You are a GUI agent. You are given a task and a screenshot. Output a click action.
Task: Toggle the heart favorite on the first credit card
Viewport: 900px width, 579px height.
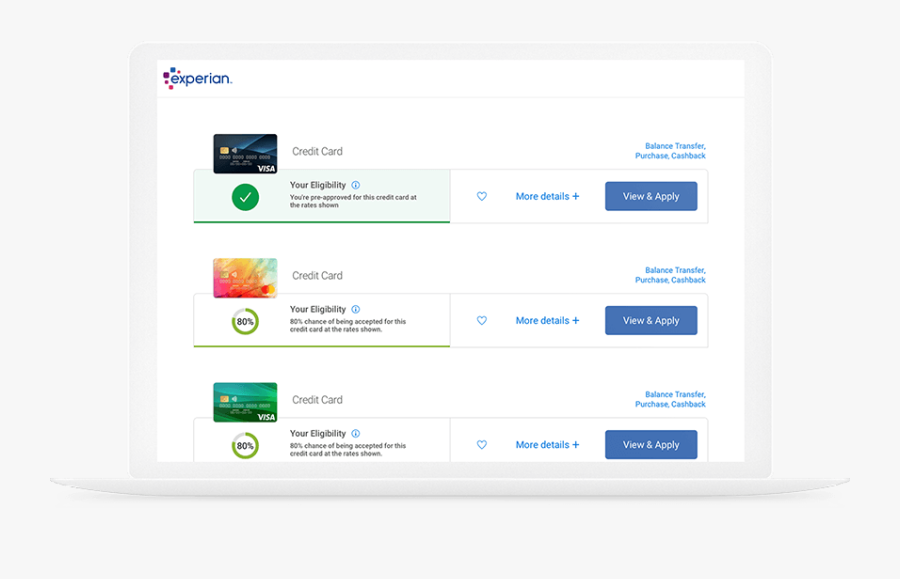click(482, 196)
